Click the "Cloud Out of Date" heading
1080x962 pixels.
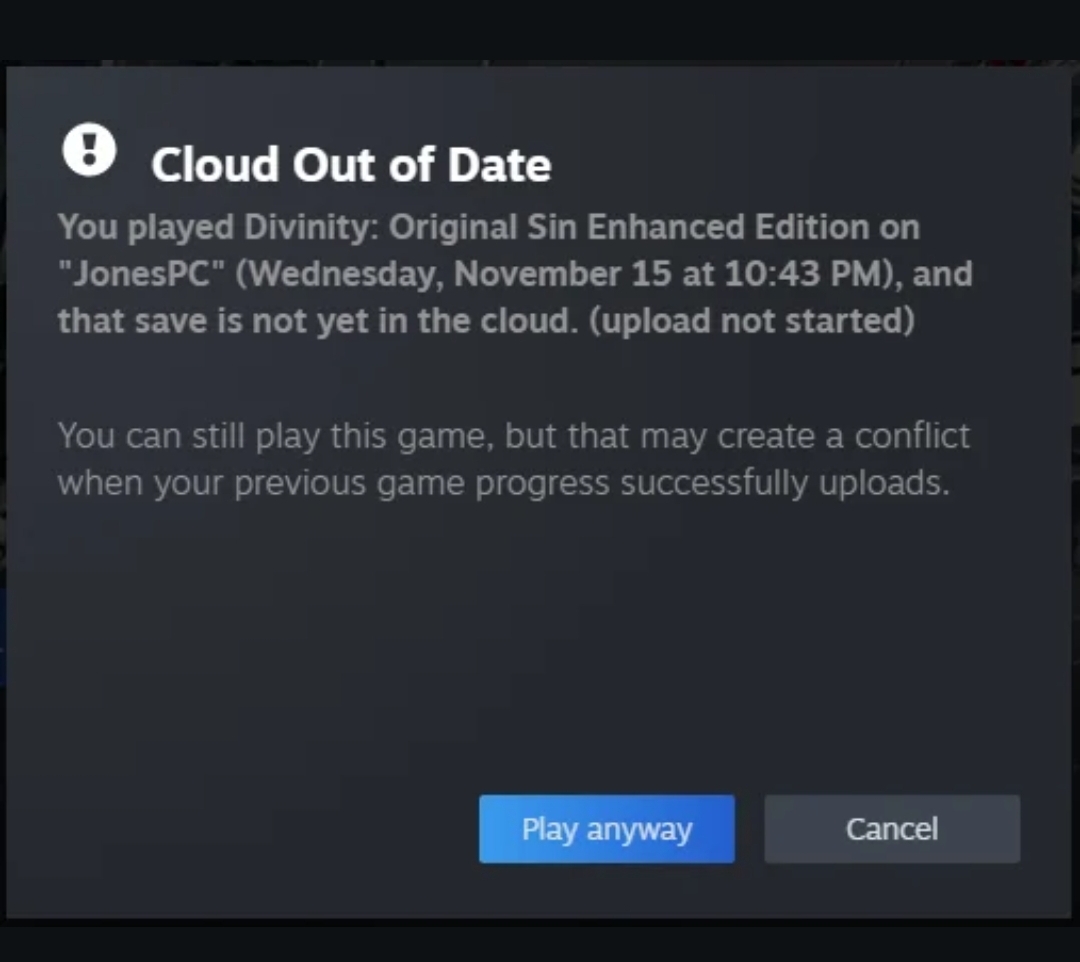tap(350, 165)
